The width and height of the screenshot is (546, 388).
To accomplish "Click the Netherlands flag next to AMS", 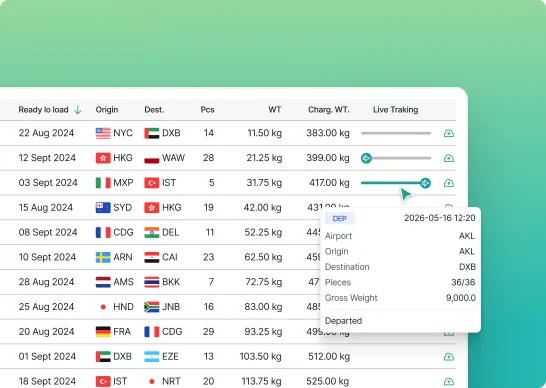I will pos(103,282).
